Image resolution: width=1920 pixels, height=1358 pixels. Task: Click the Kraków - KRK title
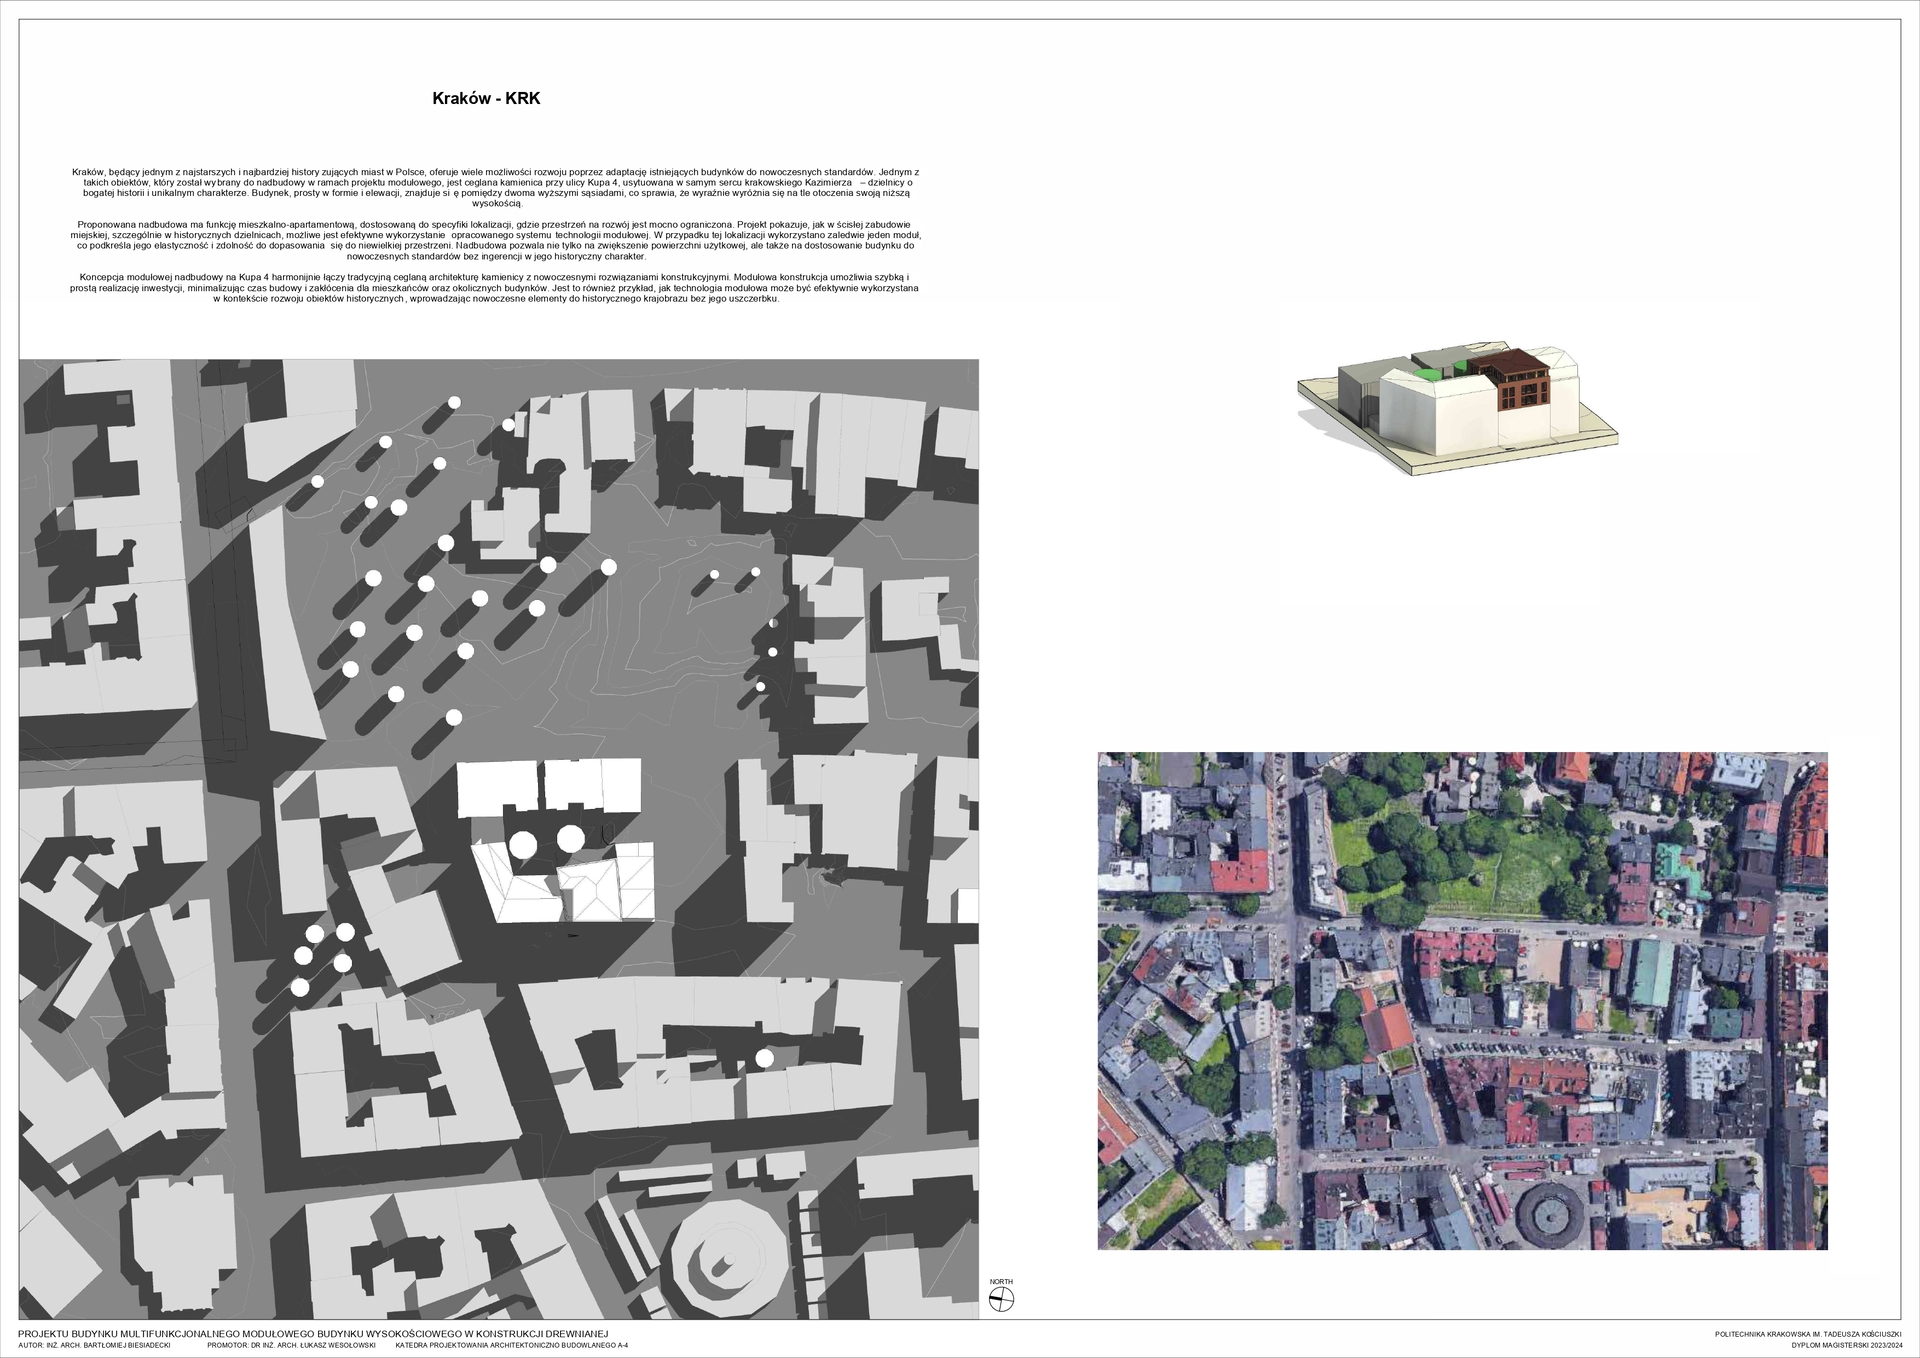point(486,99)
